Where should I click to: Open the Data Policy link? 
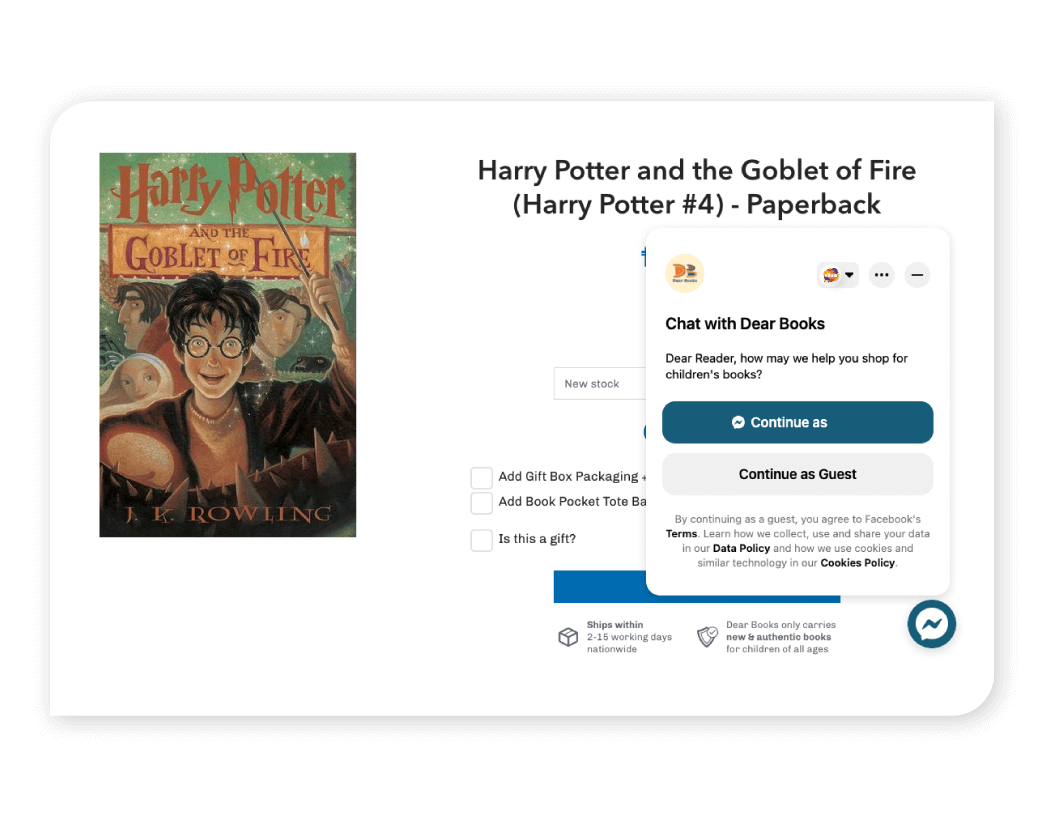741,548
